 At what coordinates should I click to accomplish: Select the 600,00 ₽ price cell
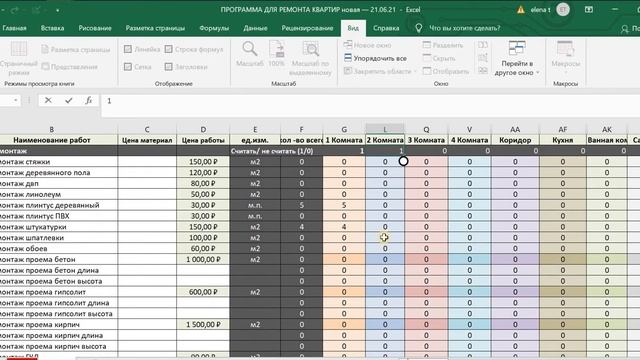[x=203, y=292]
